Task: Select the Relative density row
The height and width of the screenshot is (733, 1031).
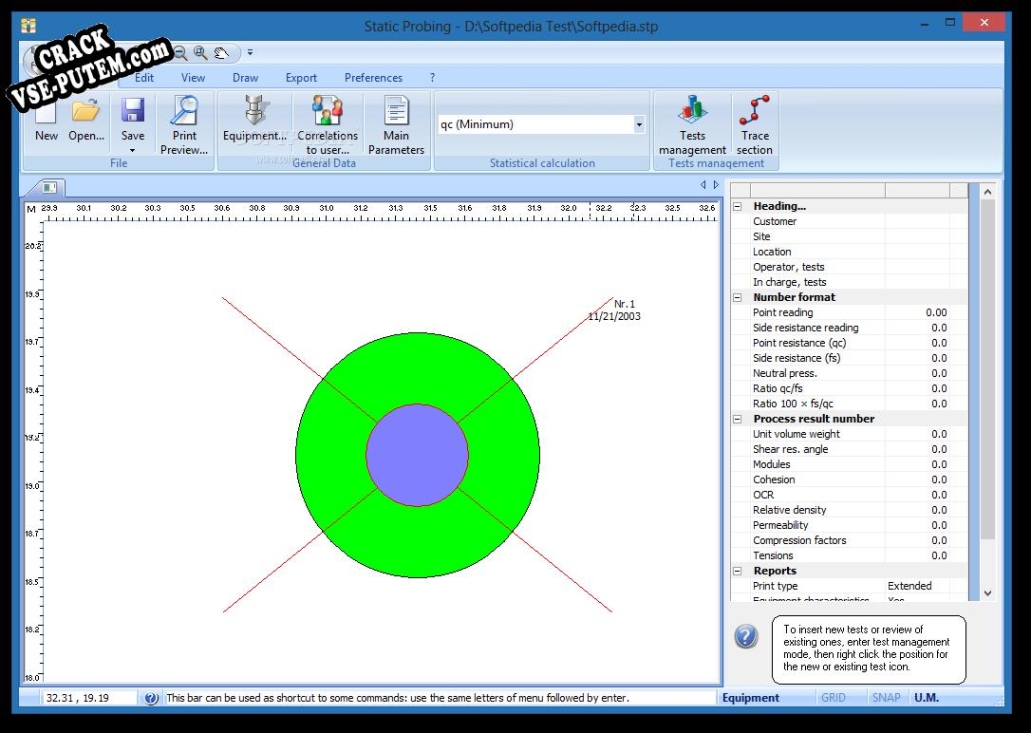Action: tap(849, 509)
